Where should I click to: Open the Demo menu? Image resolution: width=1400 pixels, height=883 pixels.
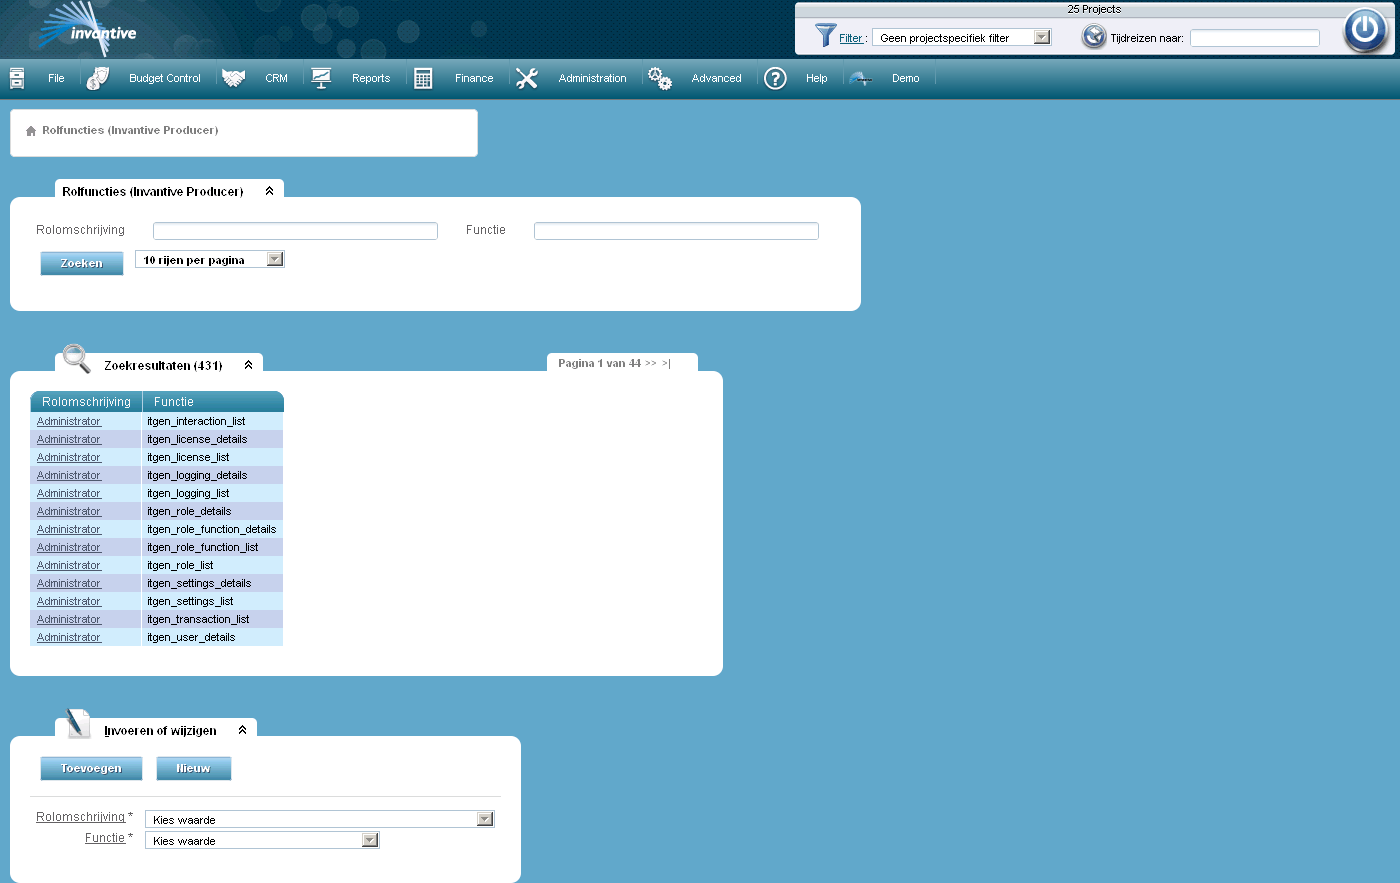[x=906, y=78]
